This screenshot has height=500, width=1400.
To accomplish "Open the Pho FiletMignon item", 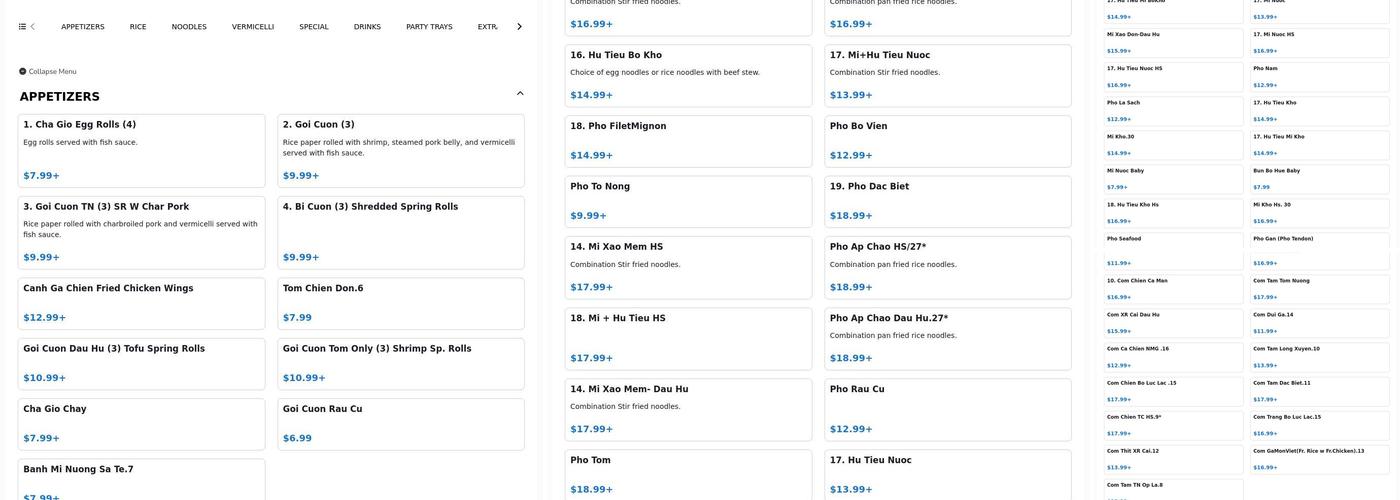I will pyautogui.click(x=688, y=141).
